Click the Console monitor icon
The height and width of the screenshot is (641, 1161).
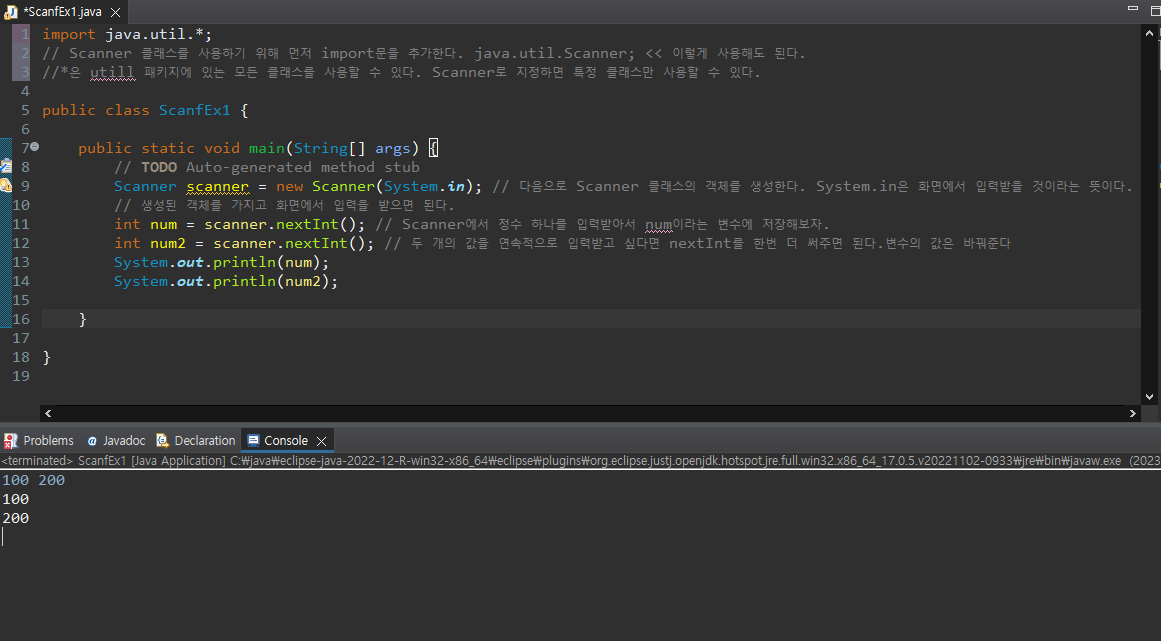tap(253, 440)
